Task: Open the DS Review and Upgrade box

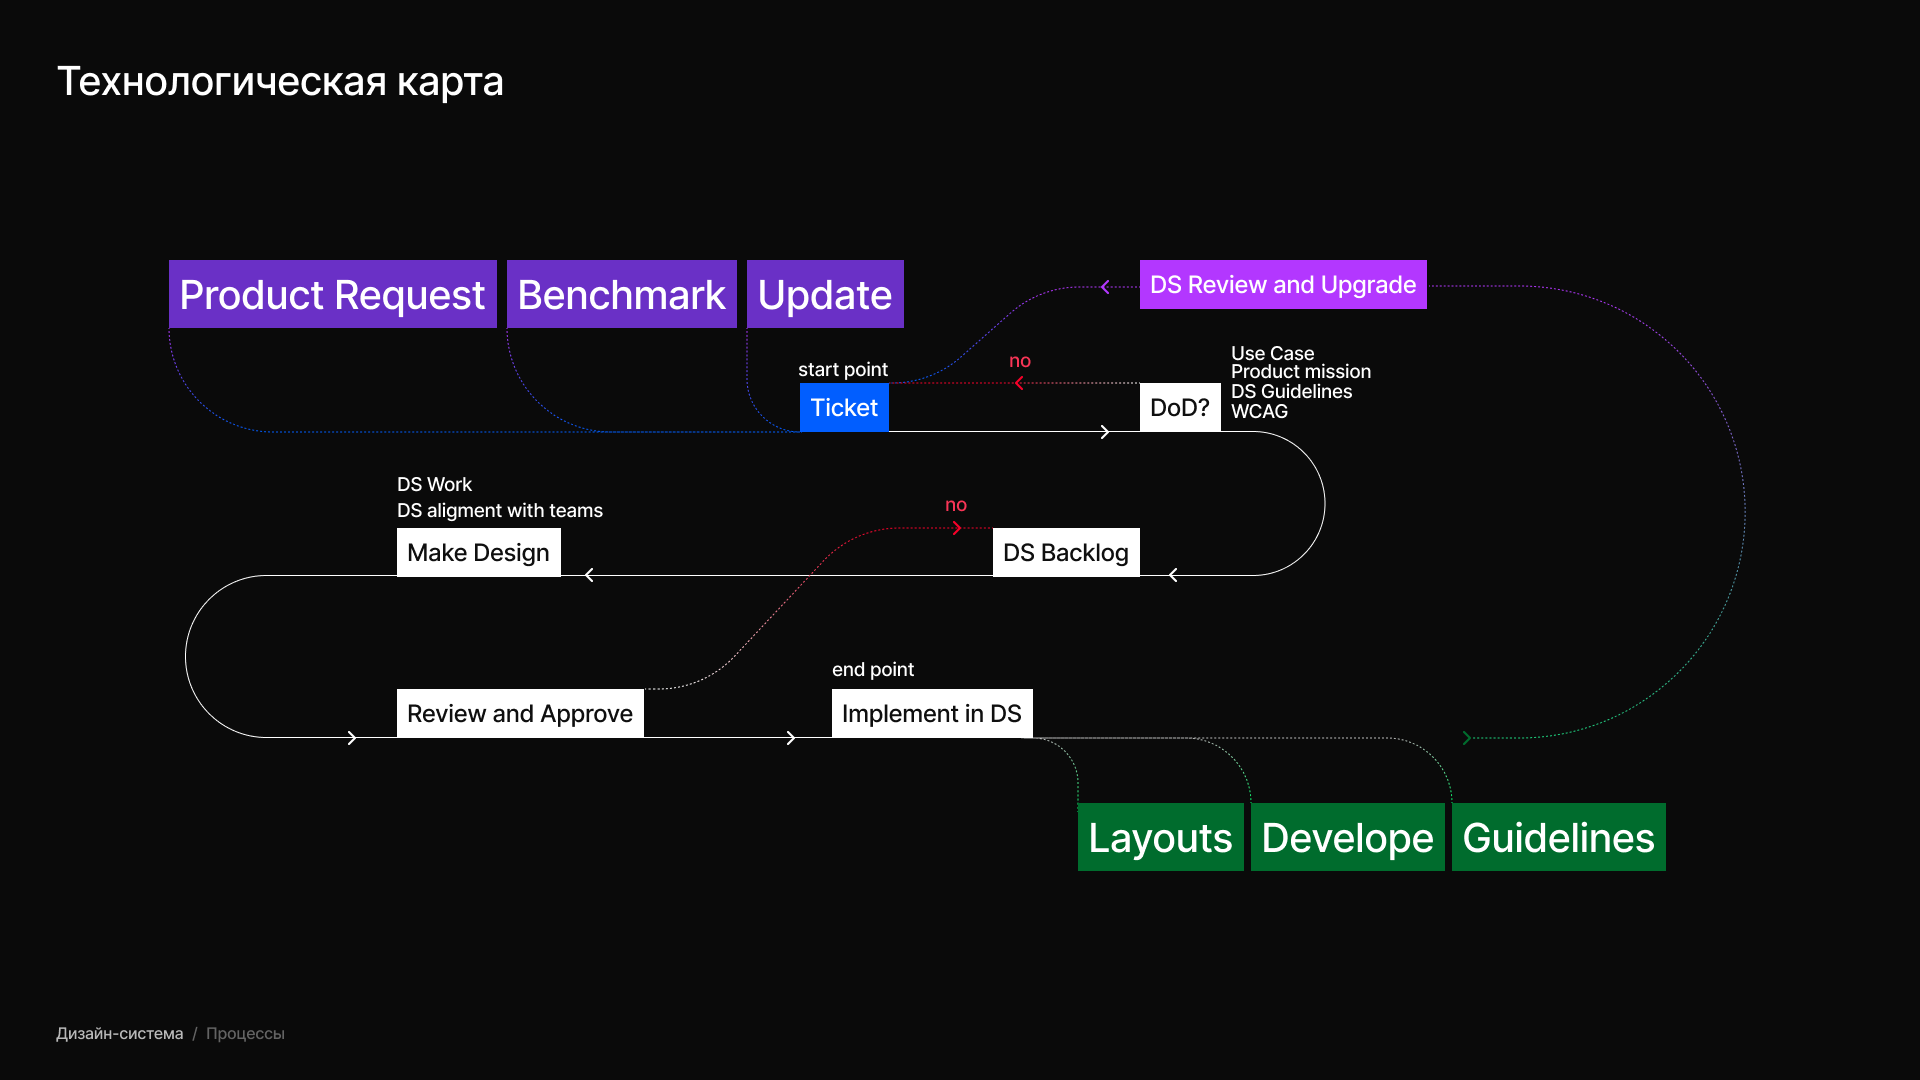Action: 1283,285
